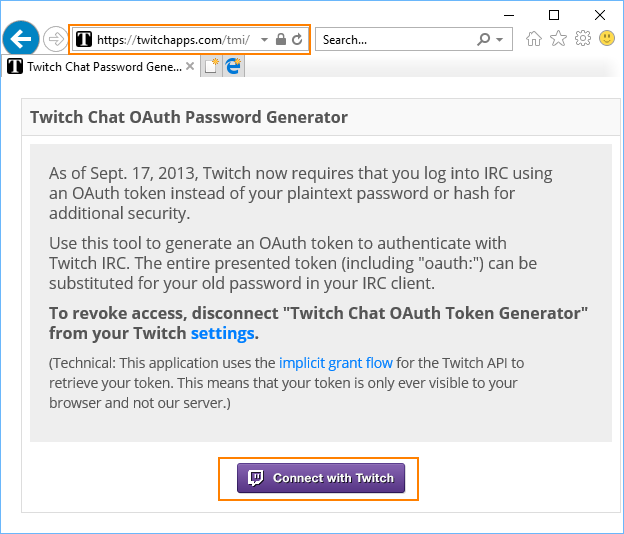Click the Twitch Chat OAuth Password Generator heading
624x534 pixels.
pos(189,117)
